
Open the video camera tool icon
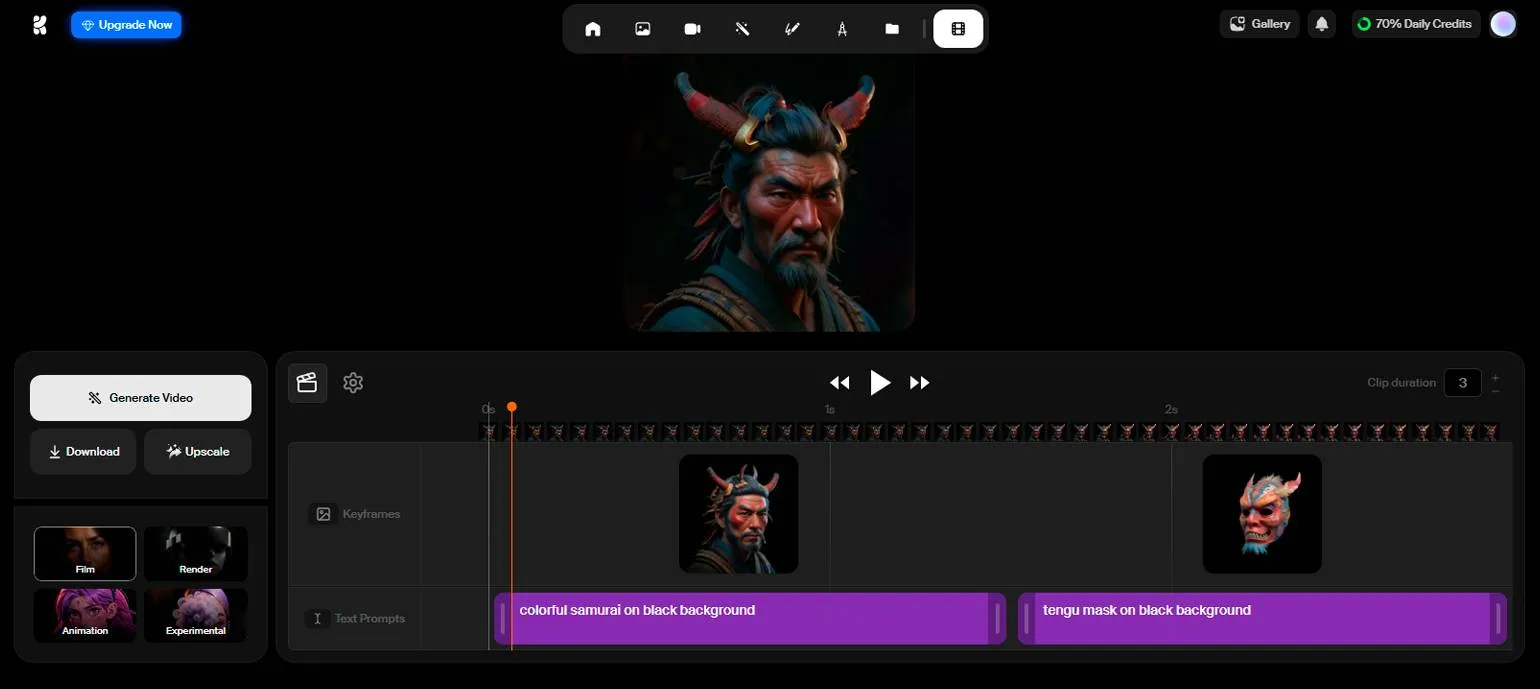pyautogui.click(x=692, y=29)
